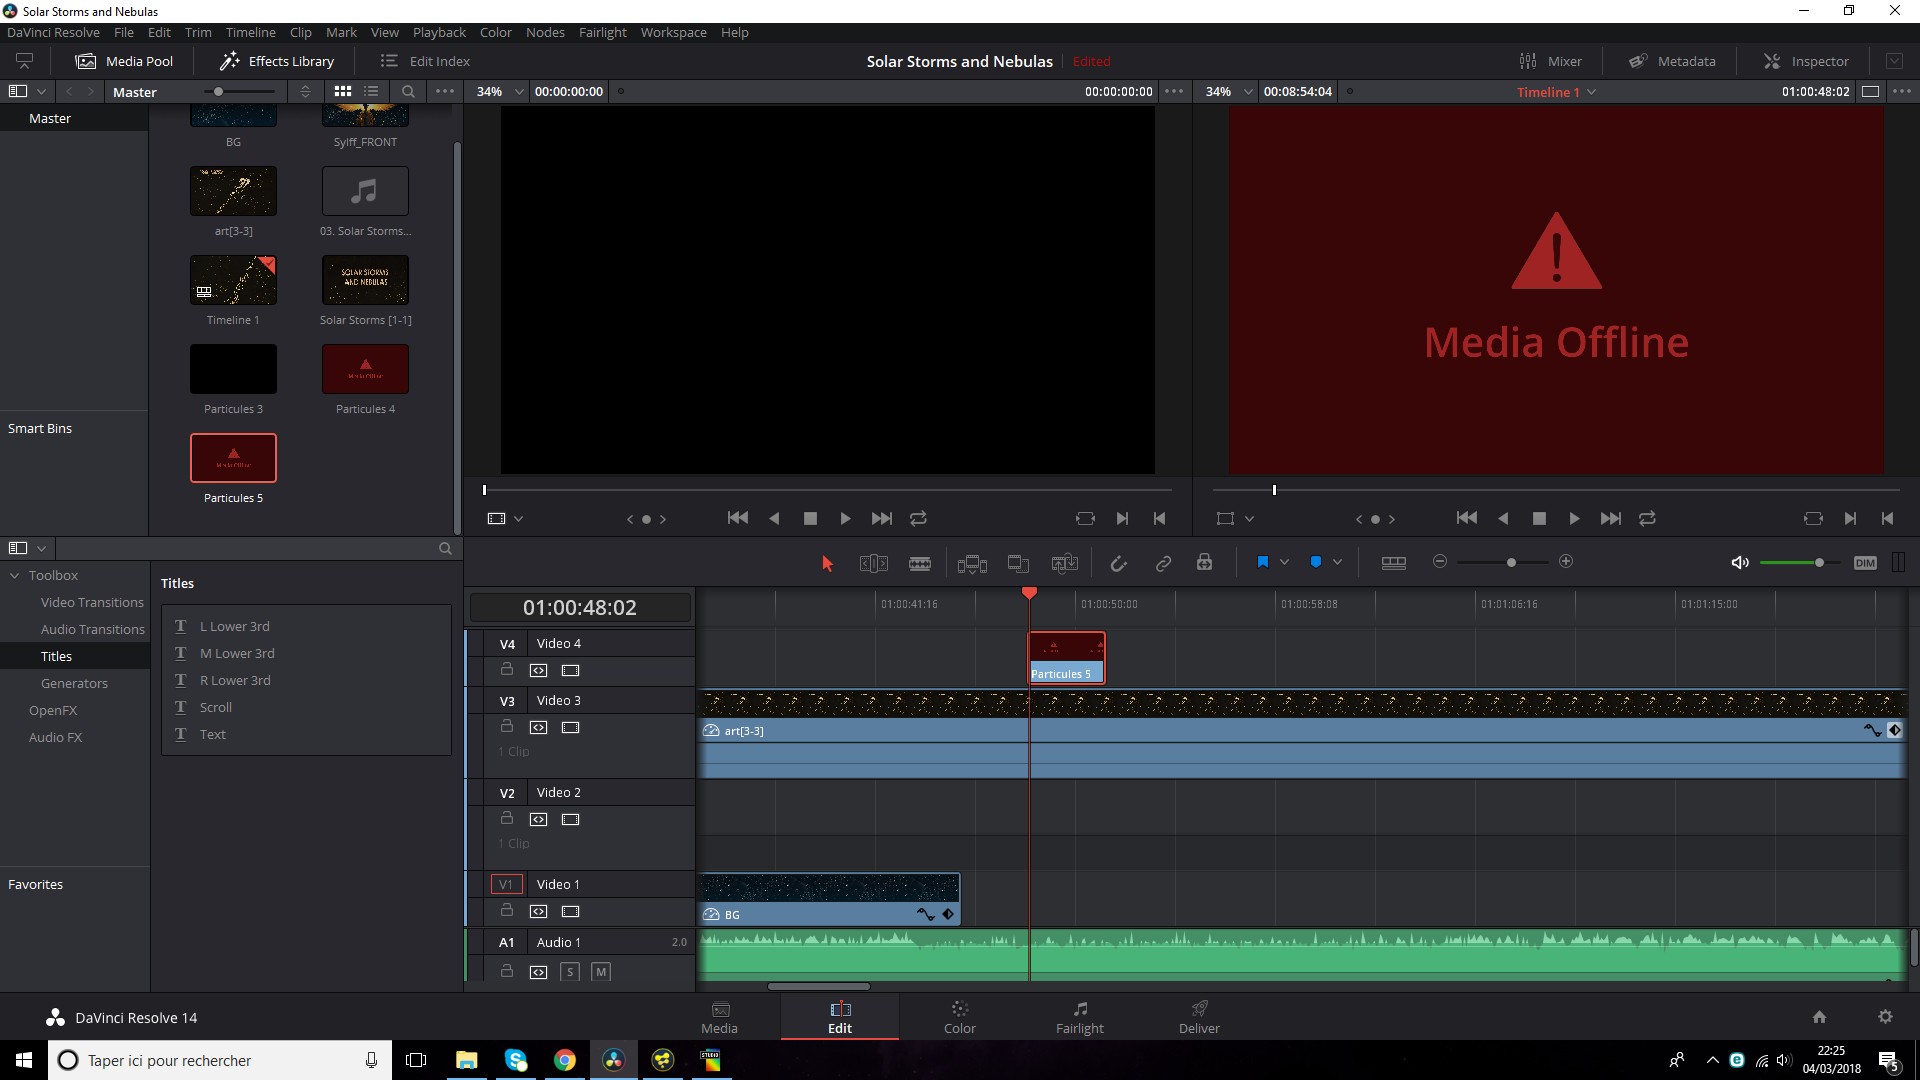Click the Replace Clip toolbar icon
The height and width of the screenshot is (1080, 1920).
click(x=1065, y=563)
